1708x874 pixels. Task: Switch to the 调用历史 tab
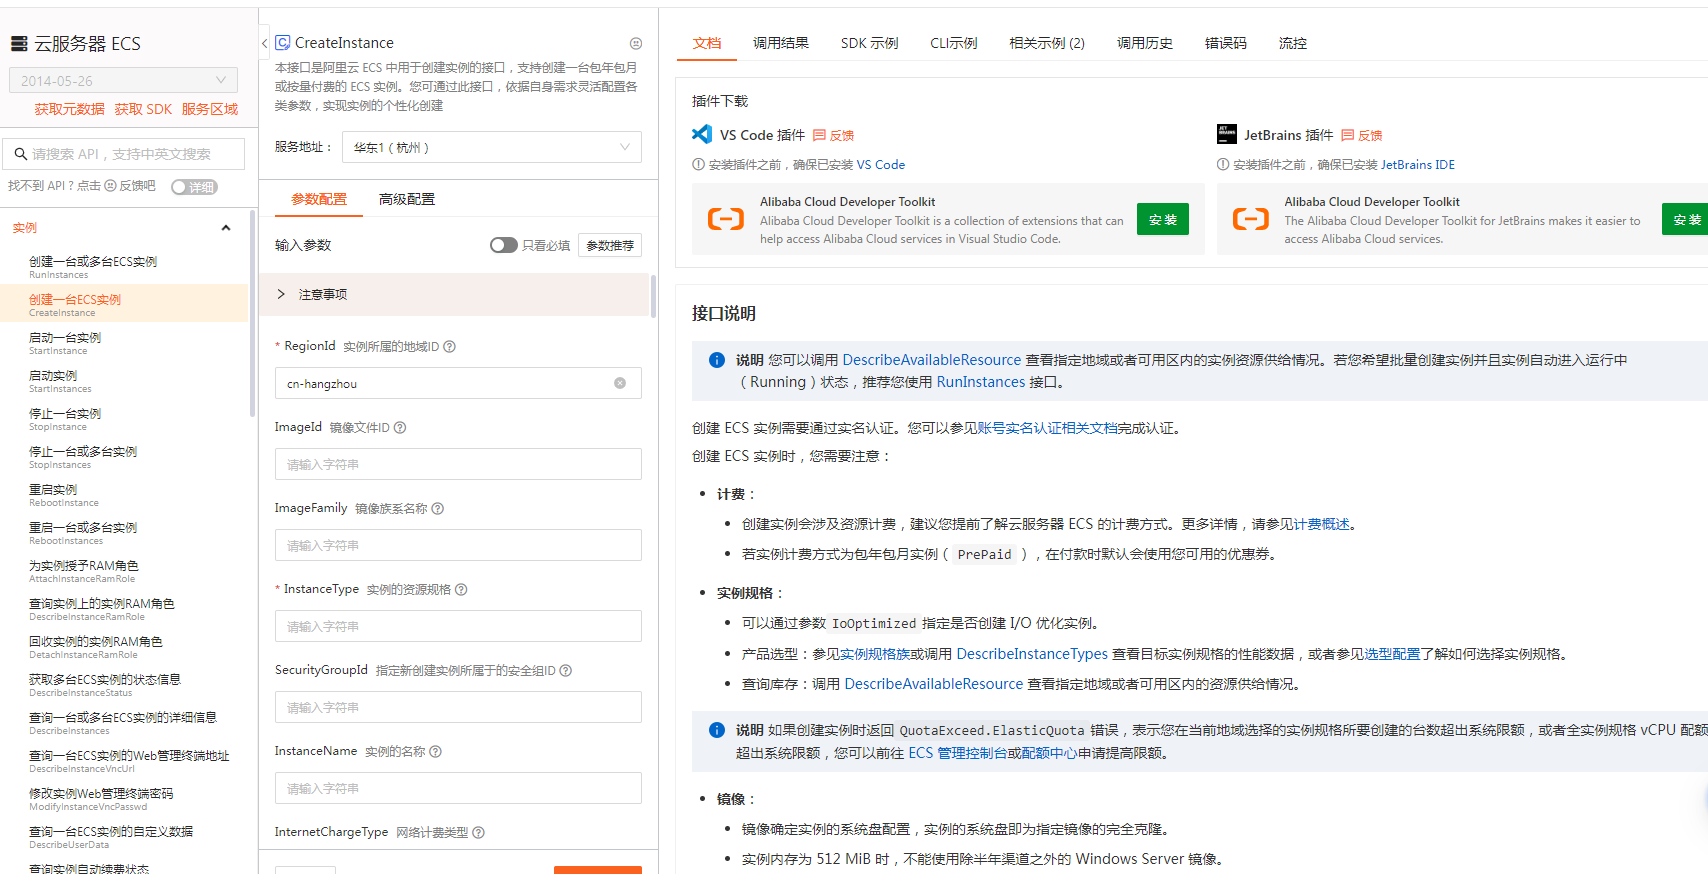point(1145,43)
